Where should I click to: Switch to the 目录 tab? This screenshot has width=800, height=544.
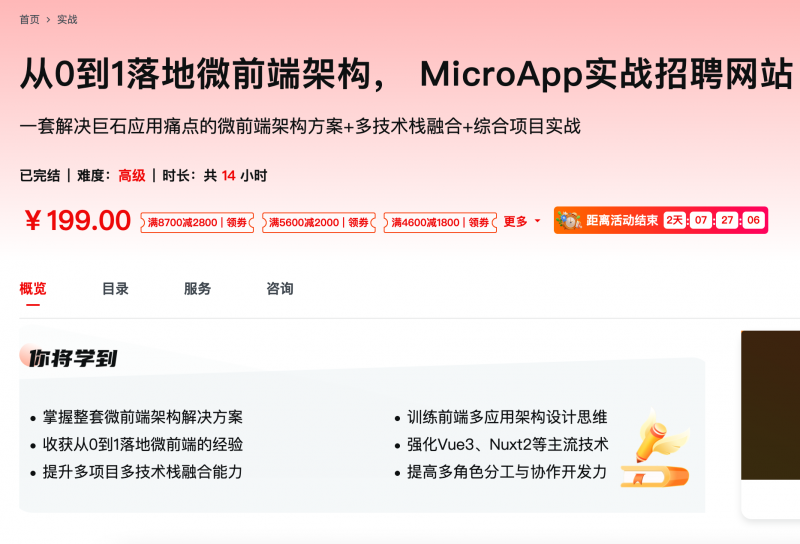point(115,289)
